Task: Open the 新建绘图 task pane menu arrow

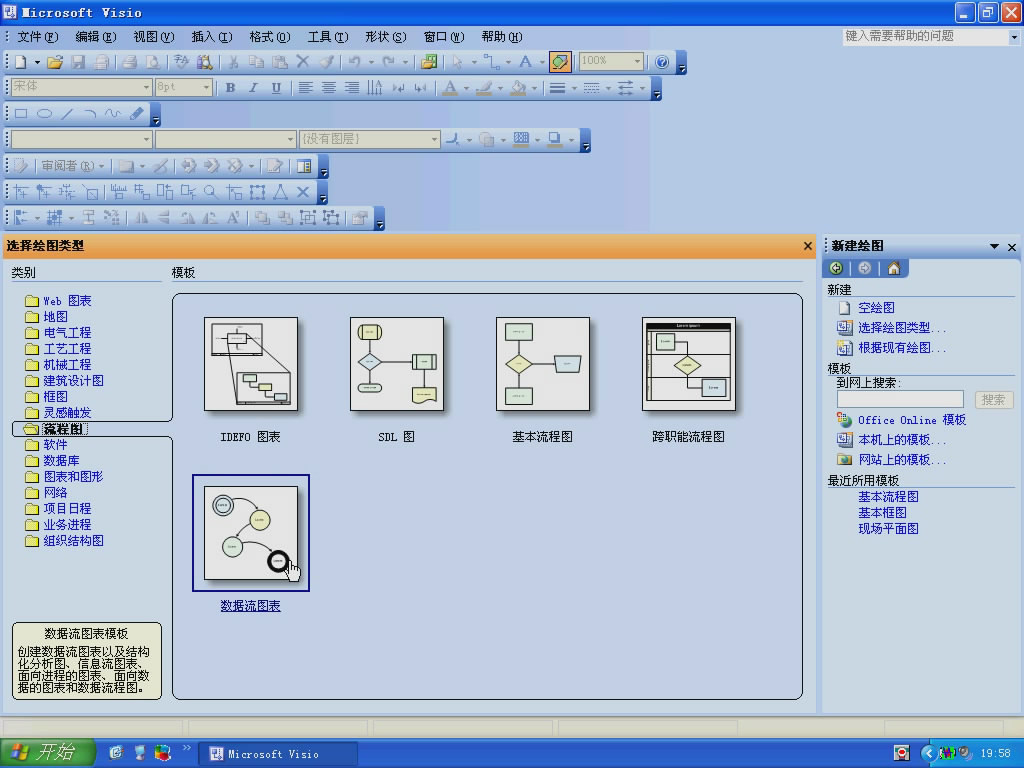Action: click(994, 246)
